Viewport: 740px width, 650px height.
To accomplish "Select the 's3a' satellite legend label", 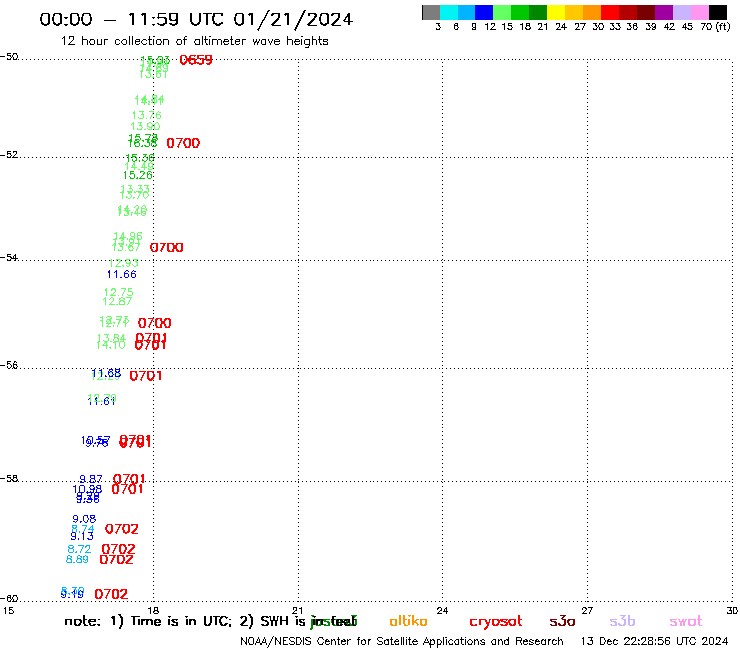I will [x=562, y=621].
